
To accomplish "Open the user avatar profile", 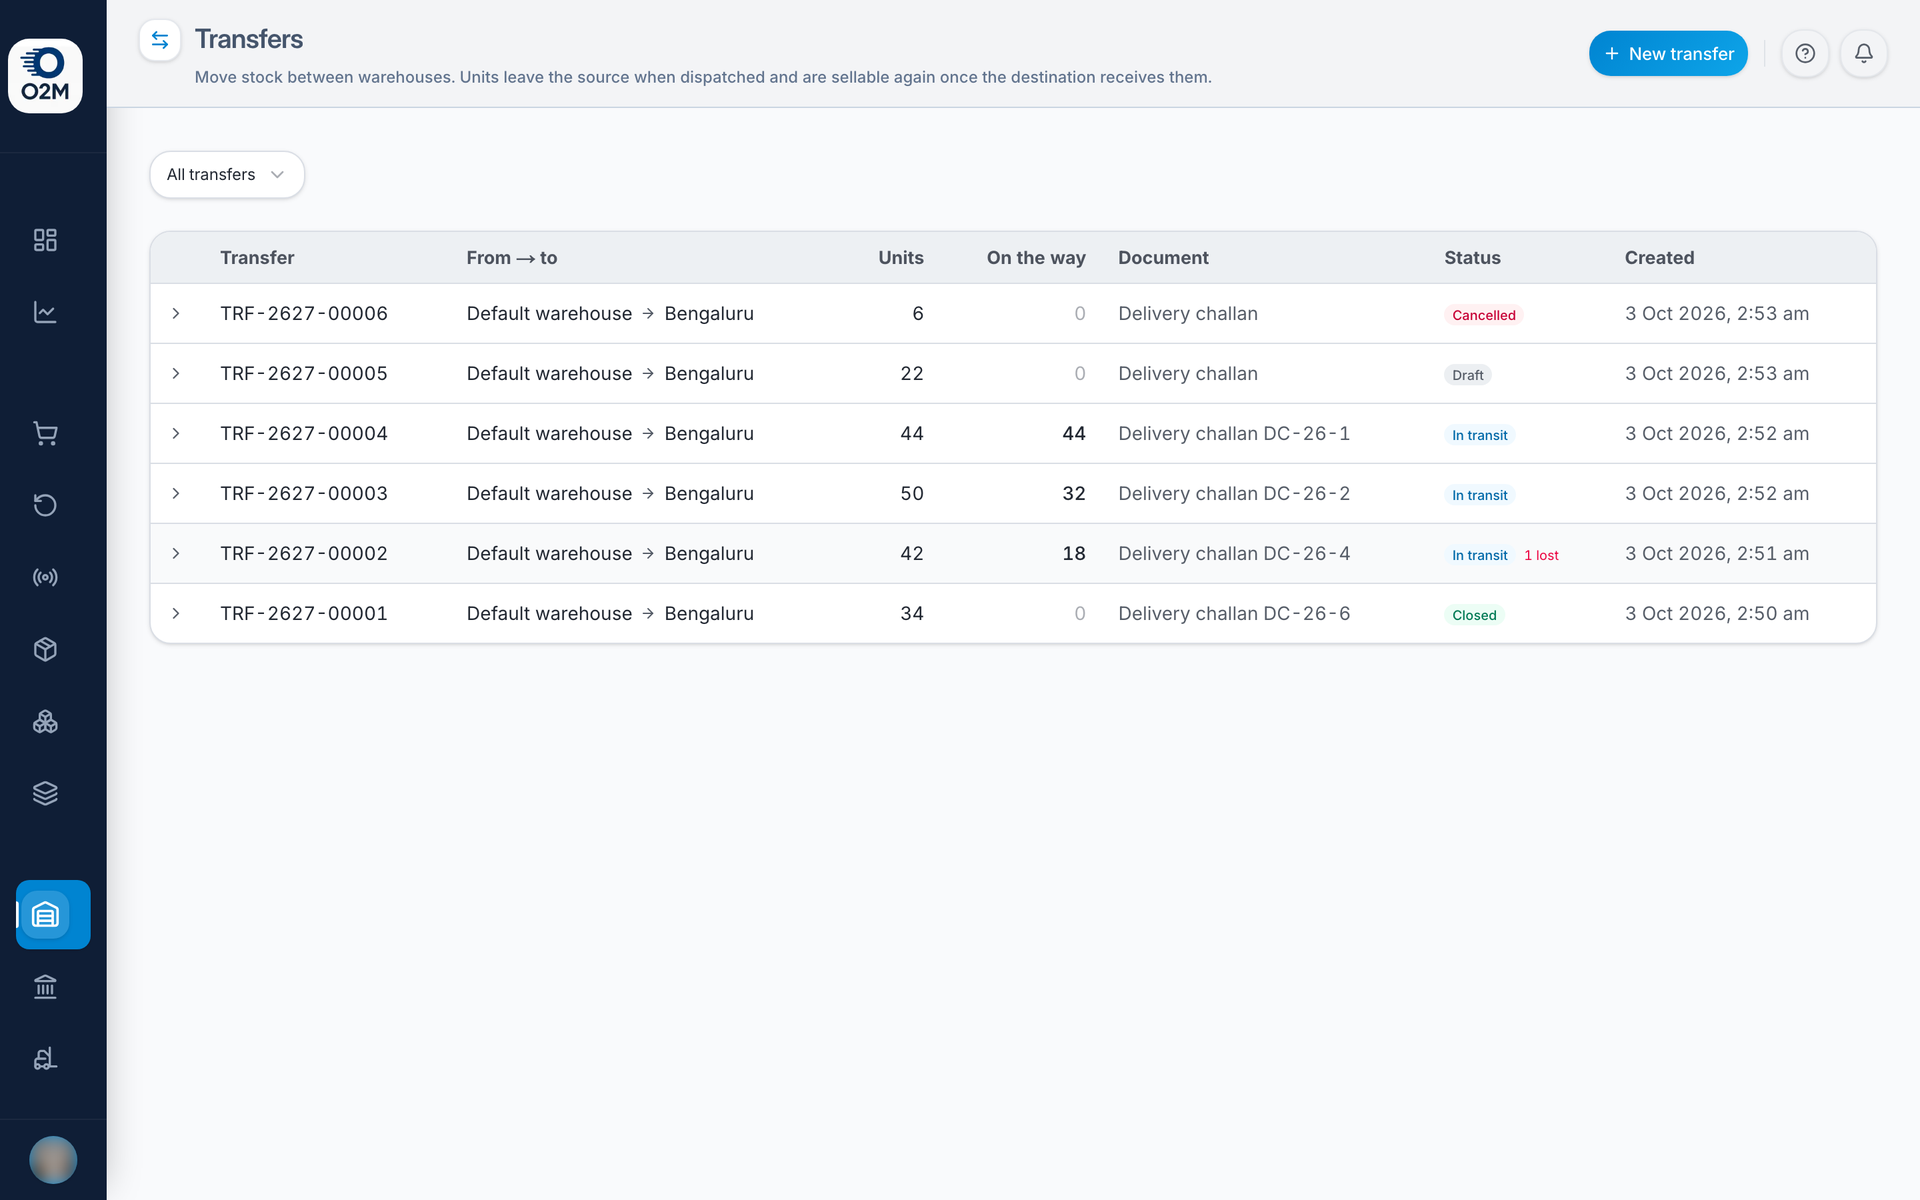I will (53, 1160).
